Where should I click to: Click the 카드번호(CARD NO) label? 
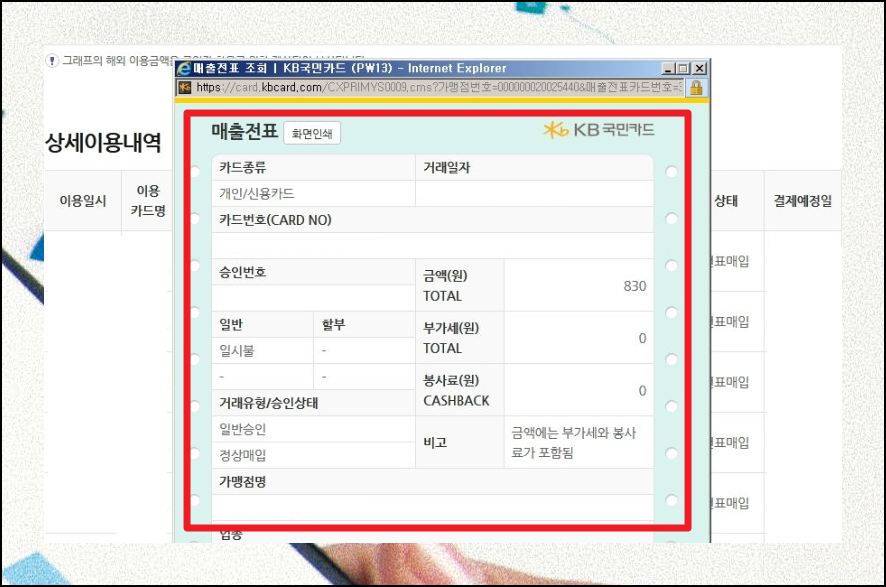click(275, 220)
